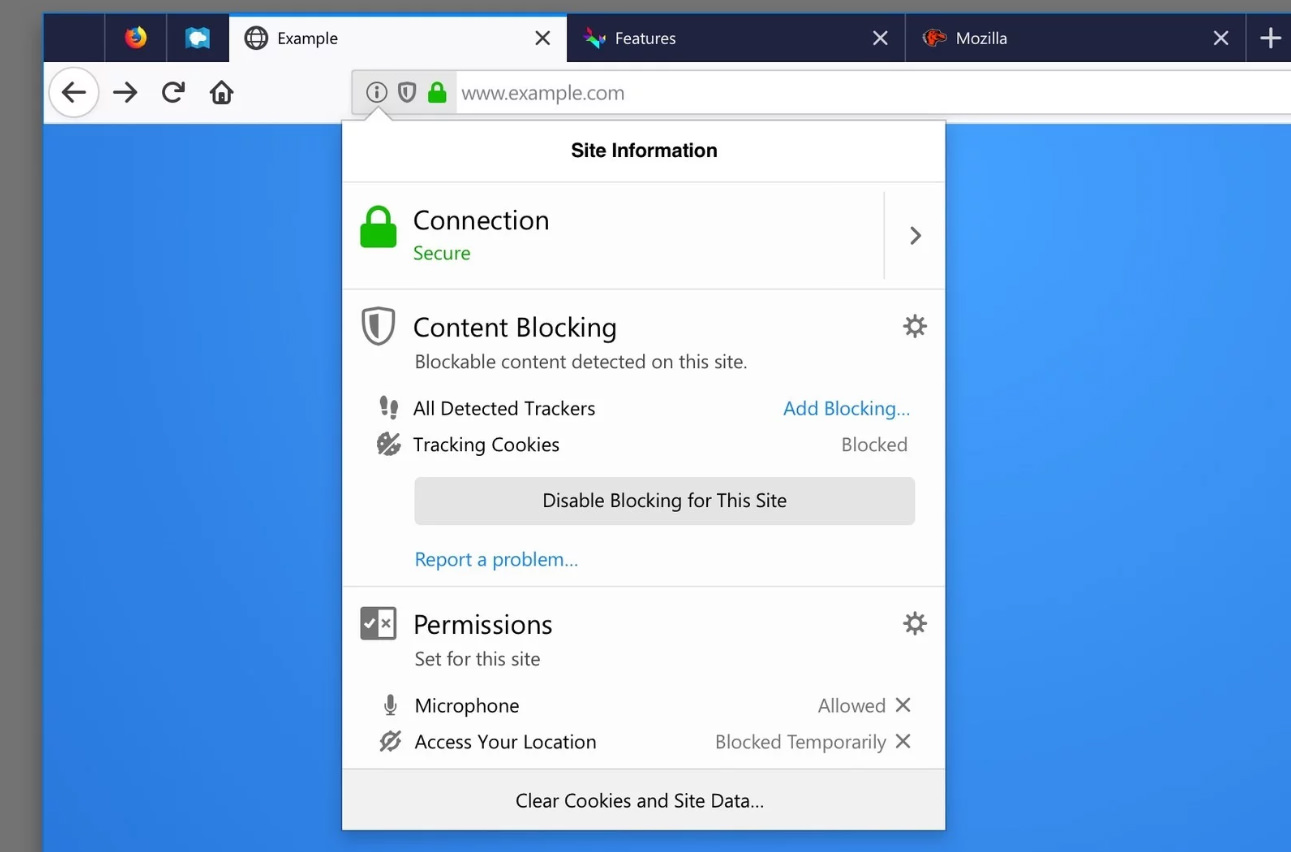Open the Report a problem link
The width and height of the screenshot is (1291, 852).
point(496,560)
